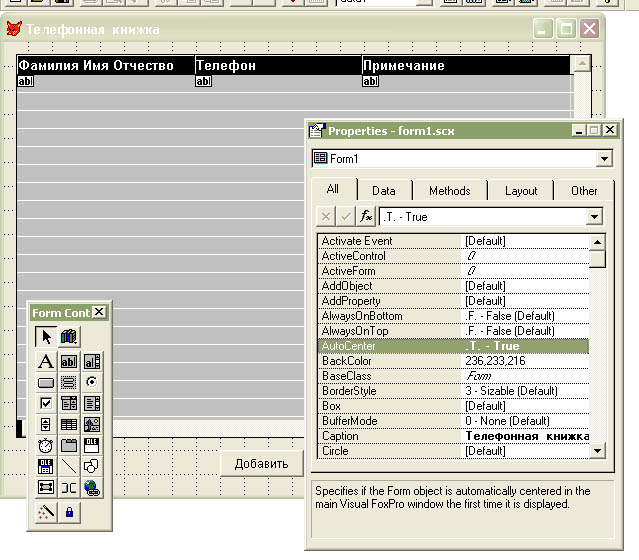Pick the Edit Box control tool

click(x=92, y=362)
